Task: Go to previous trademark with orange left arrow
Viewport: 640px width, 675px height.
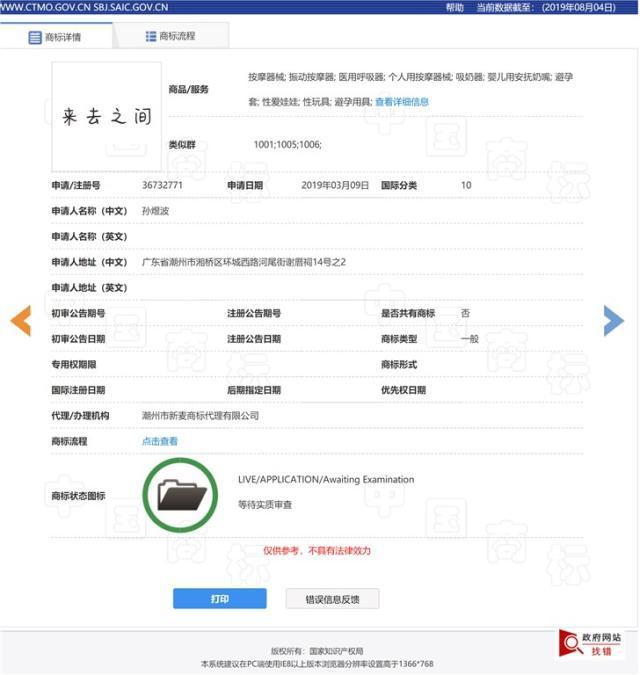Action: [x=20, y=320]
